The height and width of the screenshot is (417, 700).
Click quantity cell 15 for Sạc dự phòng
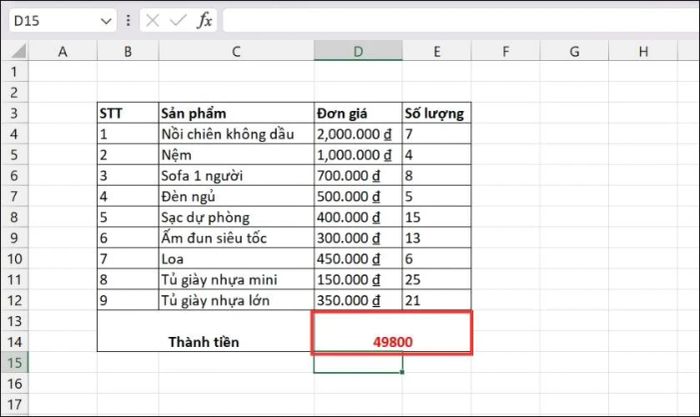[437, 217]
